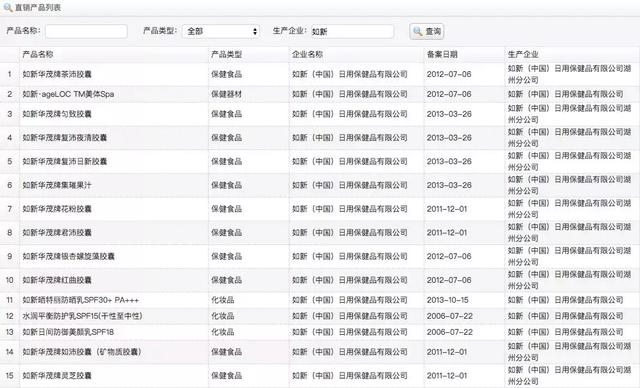Click the 查询 search button

[x=427, y=31]
